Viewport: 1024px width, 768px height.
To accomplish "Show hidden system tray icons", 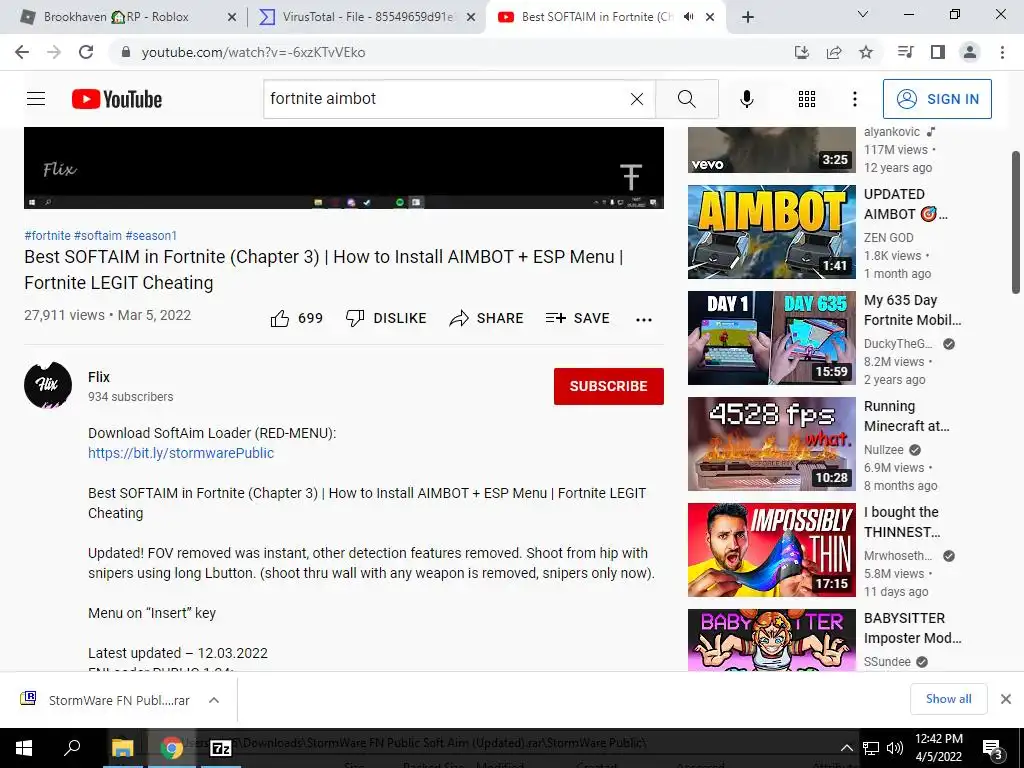I will pyautogui.click(x=846, y=748).
